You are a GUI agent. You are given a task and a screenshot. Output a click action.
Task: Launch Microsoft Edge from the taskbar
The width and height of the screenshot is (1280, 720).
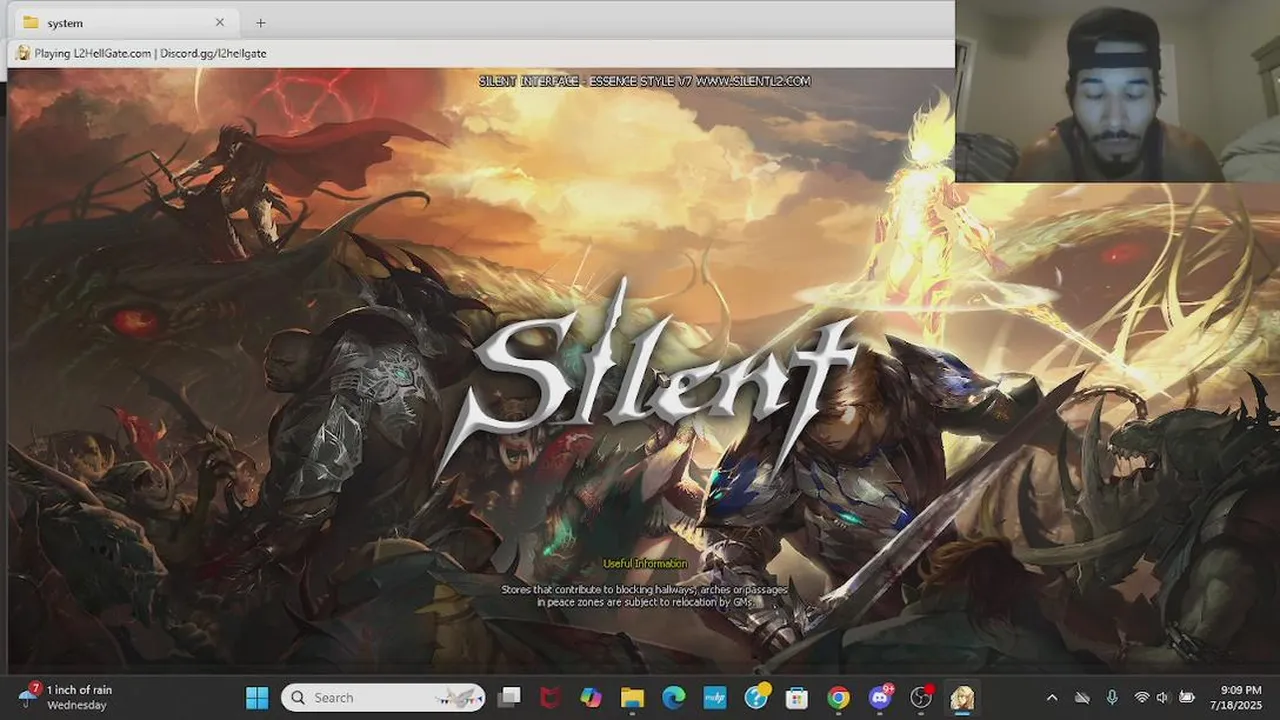tap(674, 697)
